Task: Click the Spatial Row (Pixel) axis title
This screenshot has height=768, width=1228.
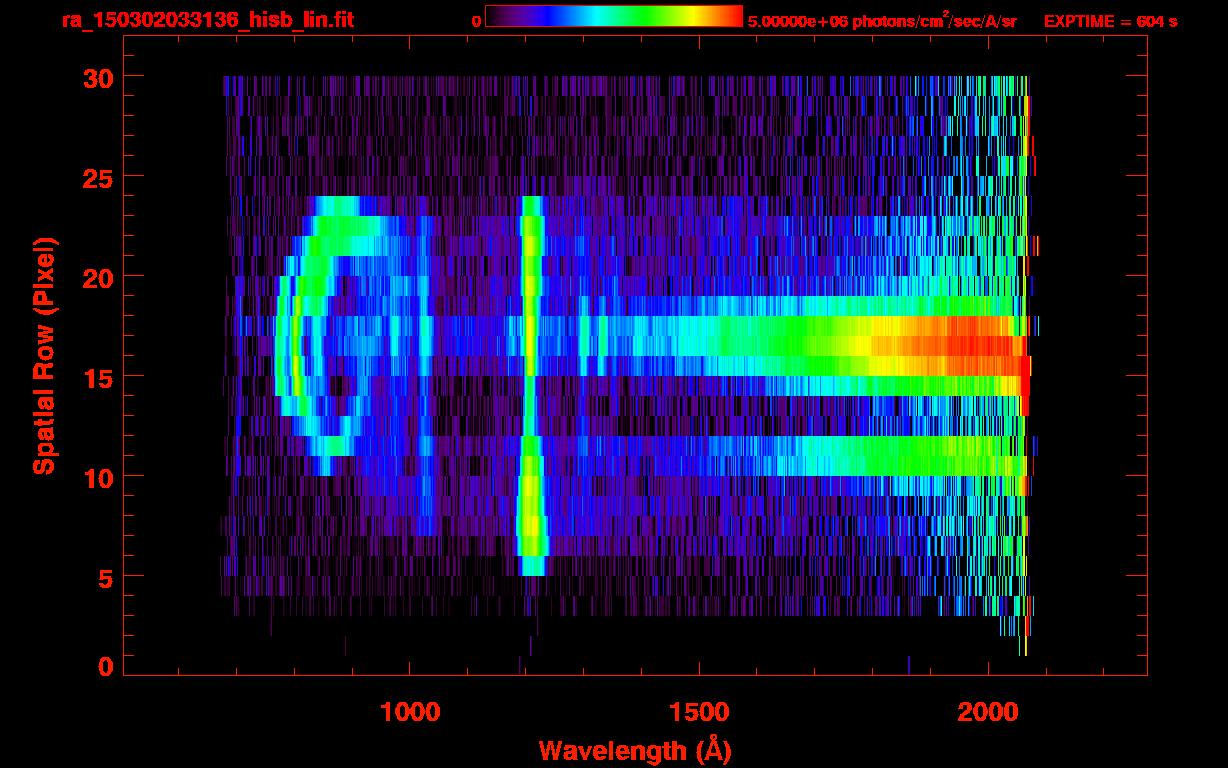Action: point(45,355)
